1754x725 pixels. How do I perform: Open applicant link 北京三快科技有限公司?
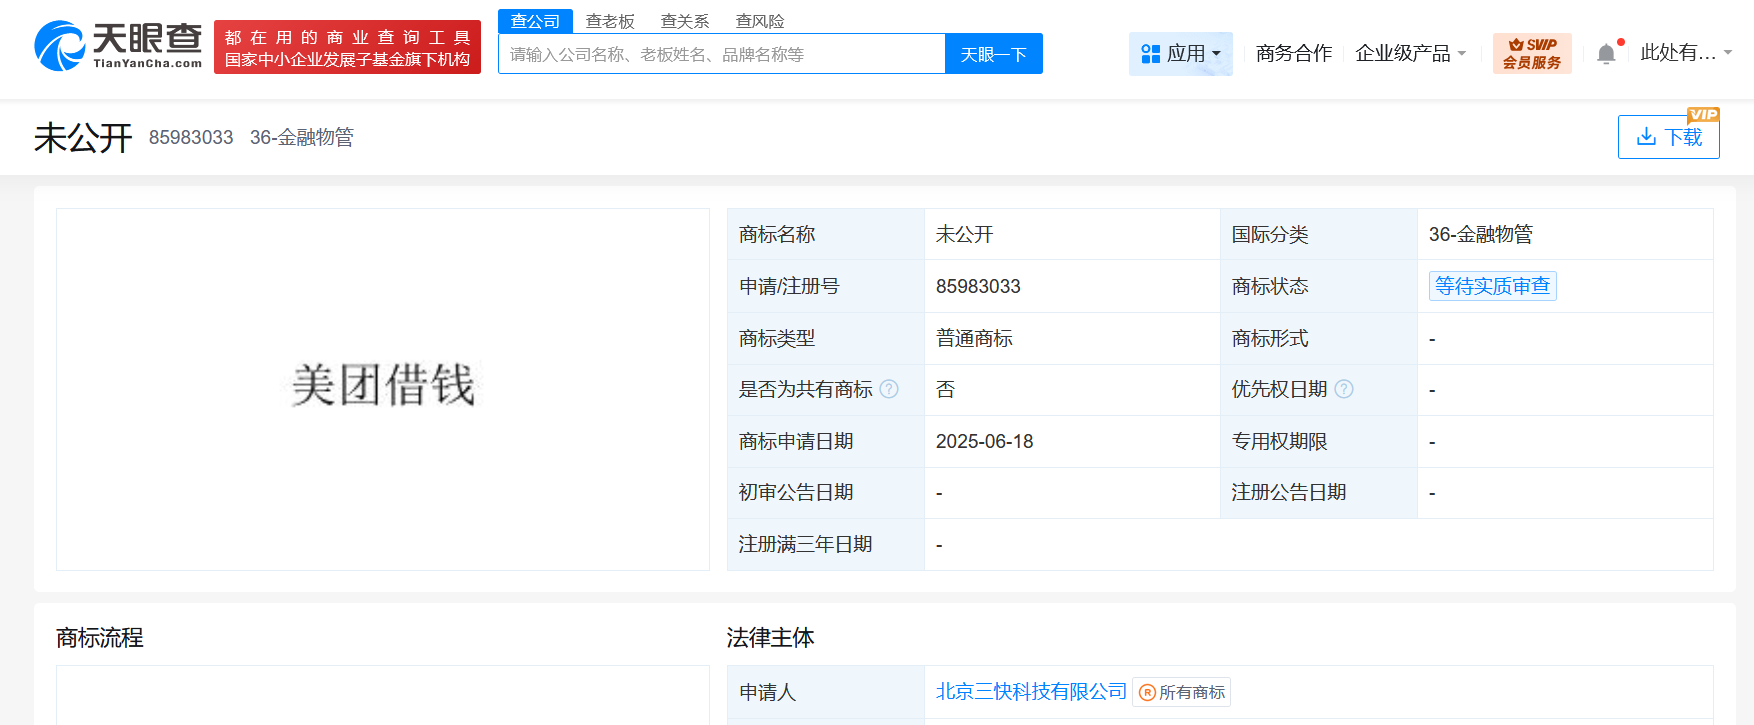pyautogui.click(x=1030, y=691)
